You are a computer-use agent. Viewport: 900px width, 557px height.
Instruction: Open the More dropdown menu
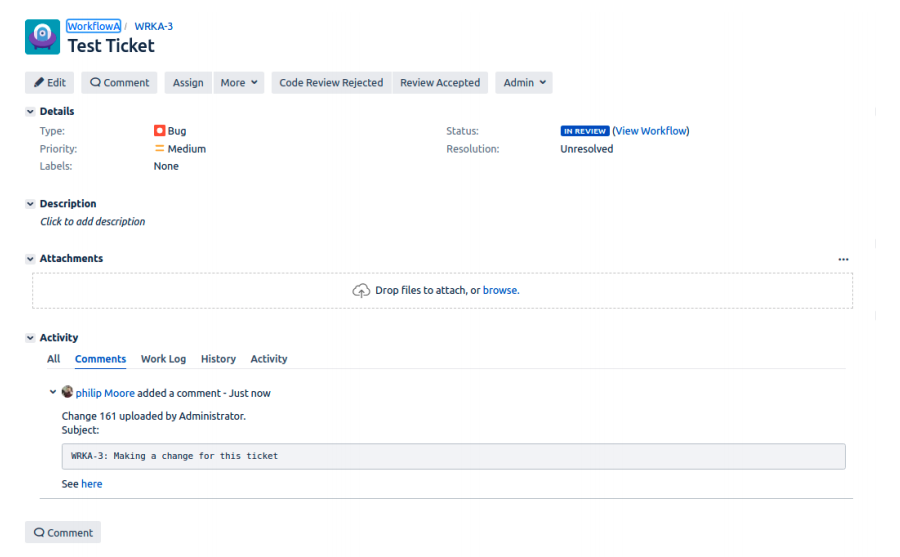point(239,83)
